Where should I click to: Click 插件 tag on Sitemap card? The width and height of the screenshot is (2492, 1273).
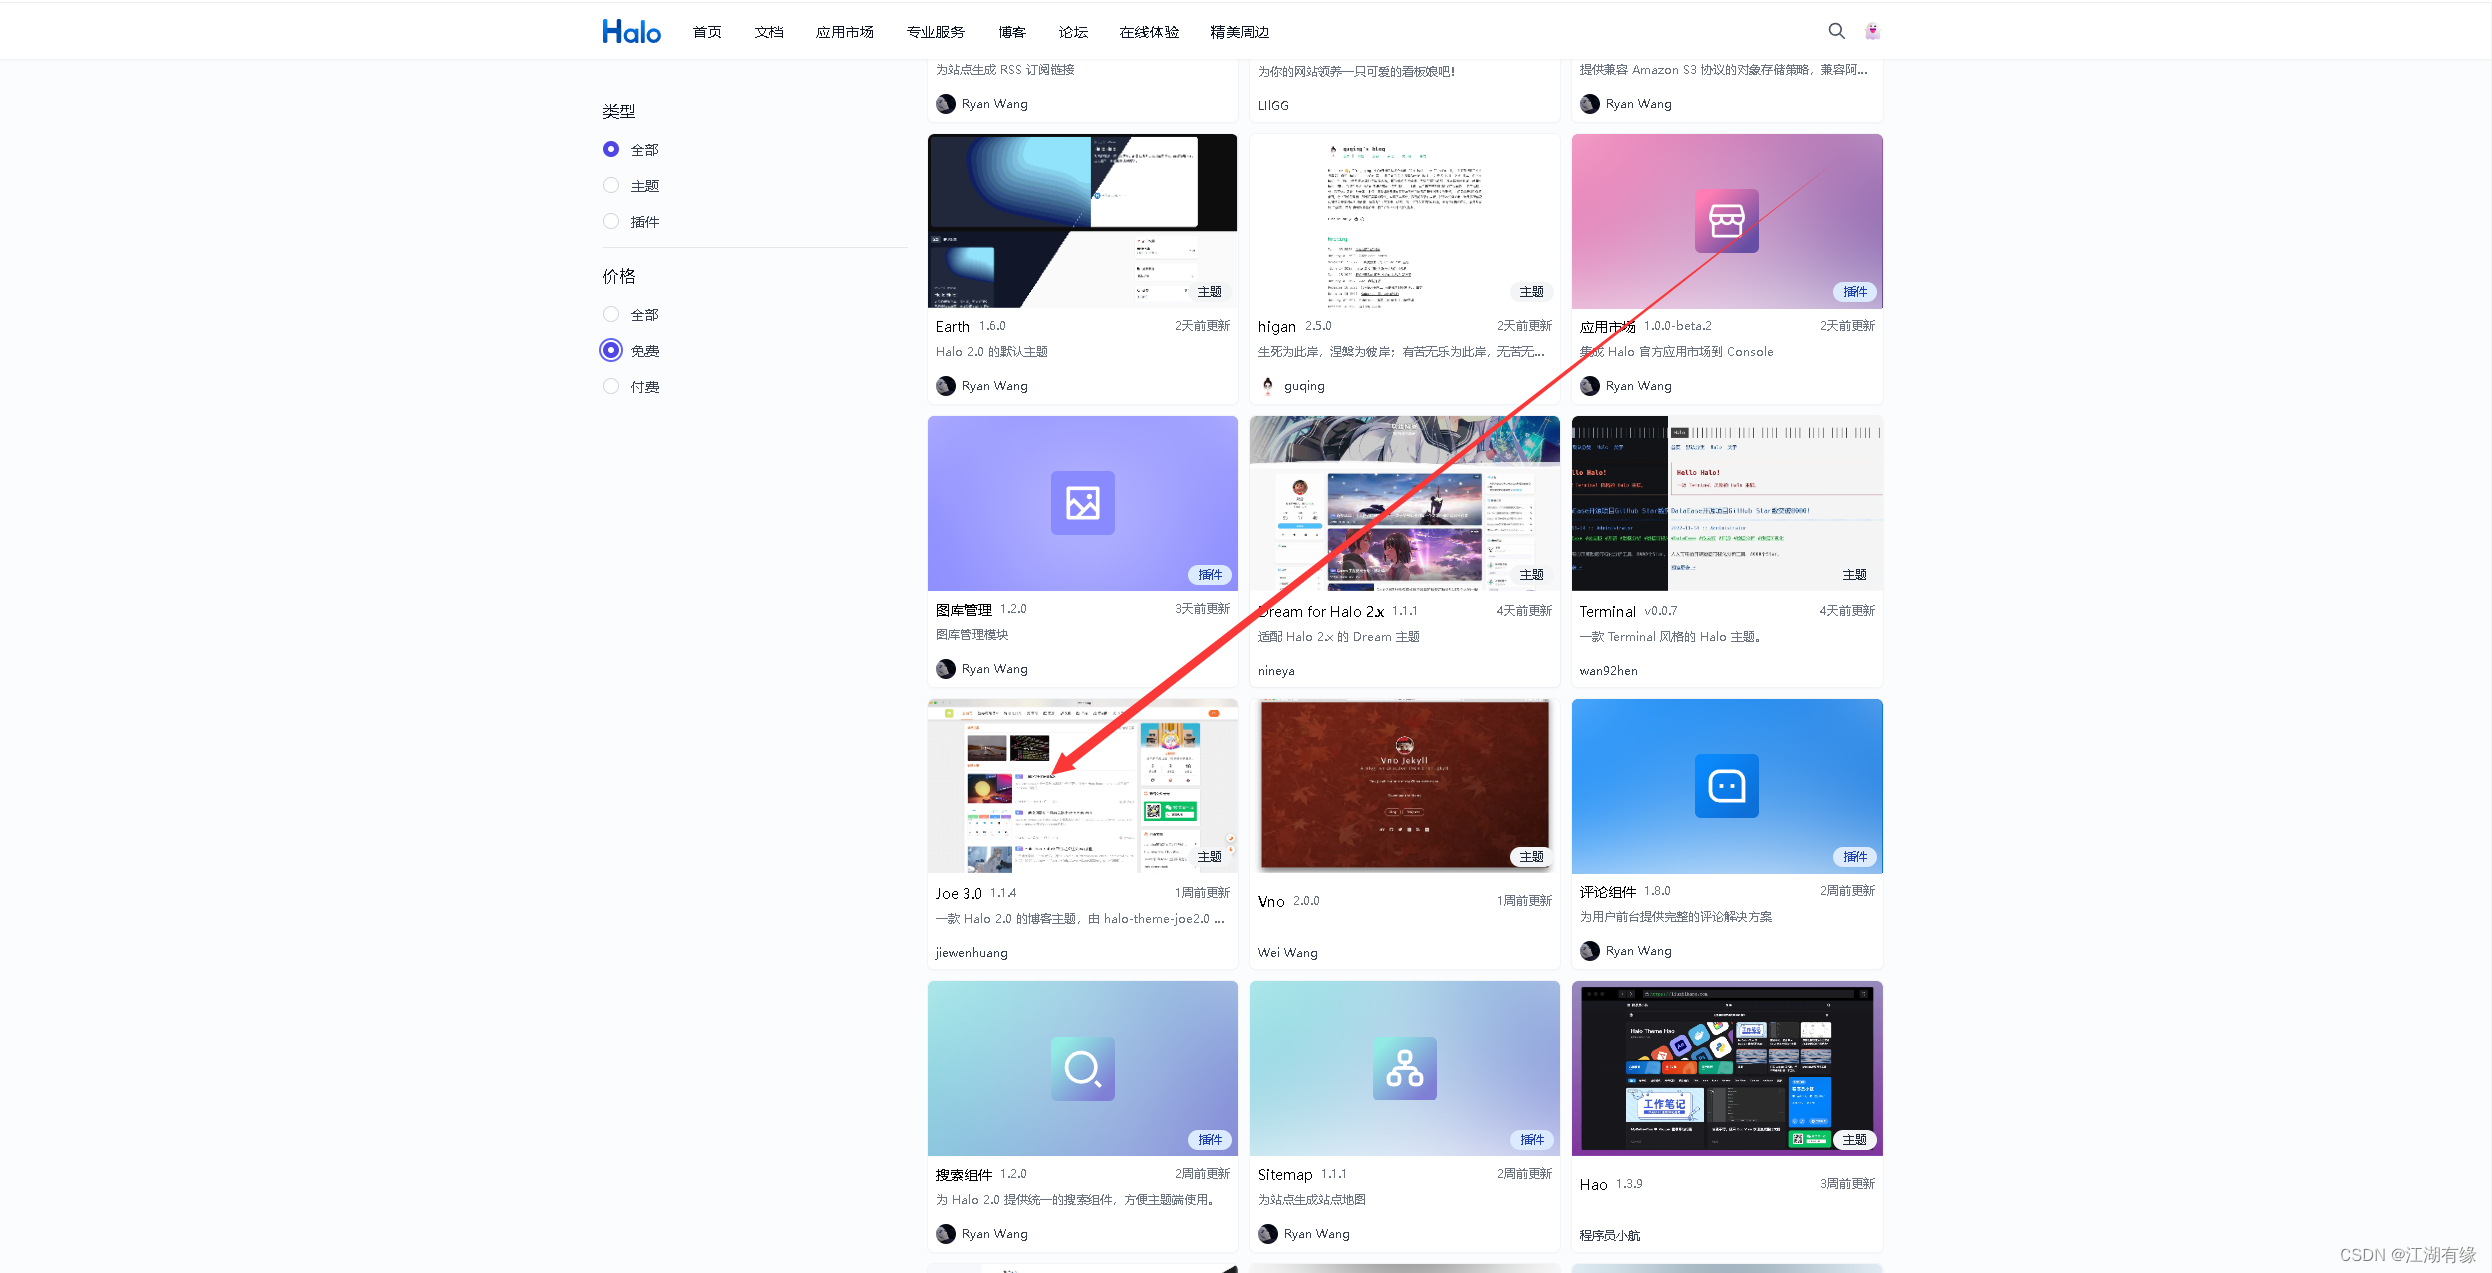[1531, 1140]
